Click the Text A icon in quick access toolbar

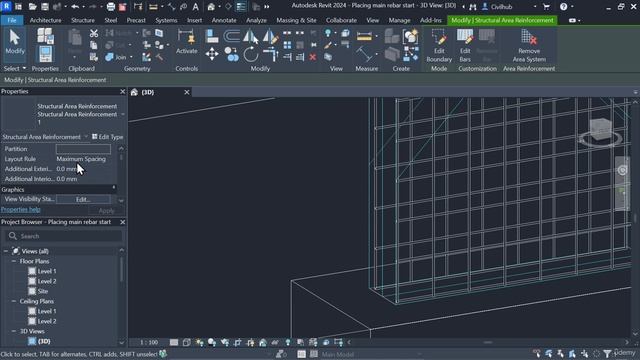coord(196,7)
